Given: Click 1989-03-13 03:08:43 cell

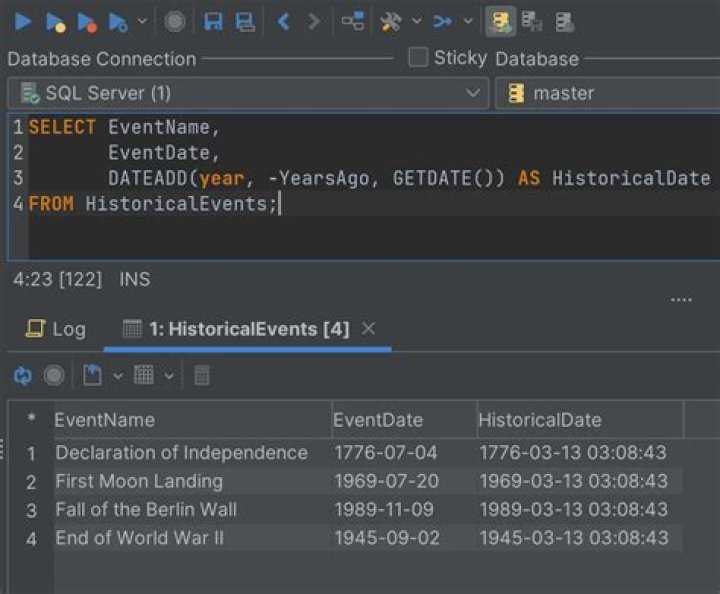Looking at the screenshot, I should tap(580, 510).
